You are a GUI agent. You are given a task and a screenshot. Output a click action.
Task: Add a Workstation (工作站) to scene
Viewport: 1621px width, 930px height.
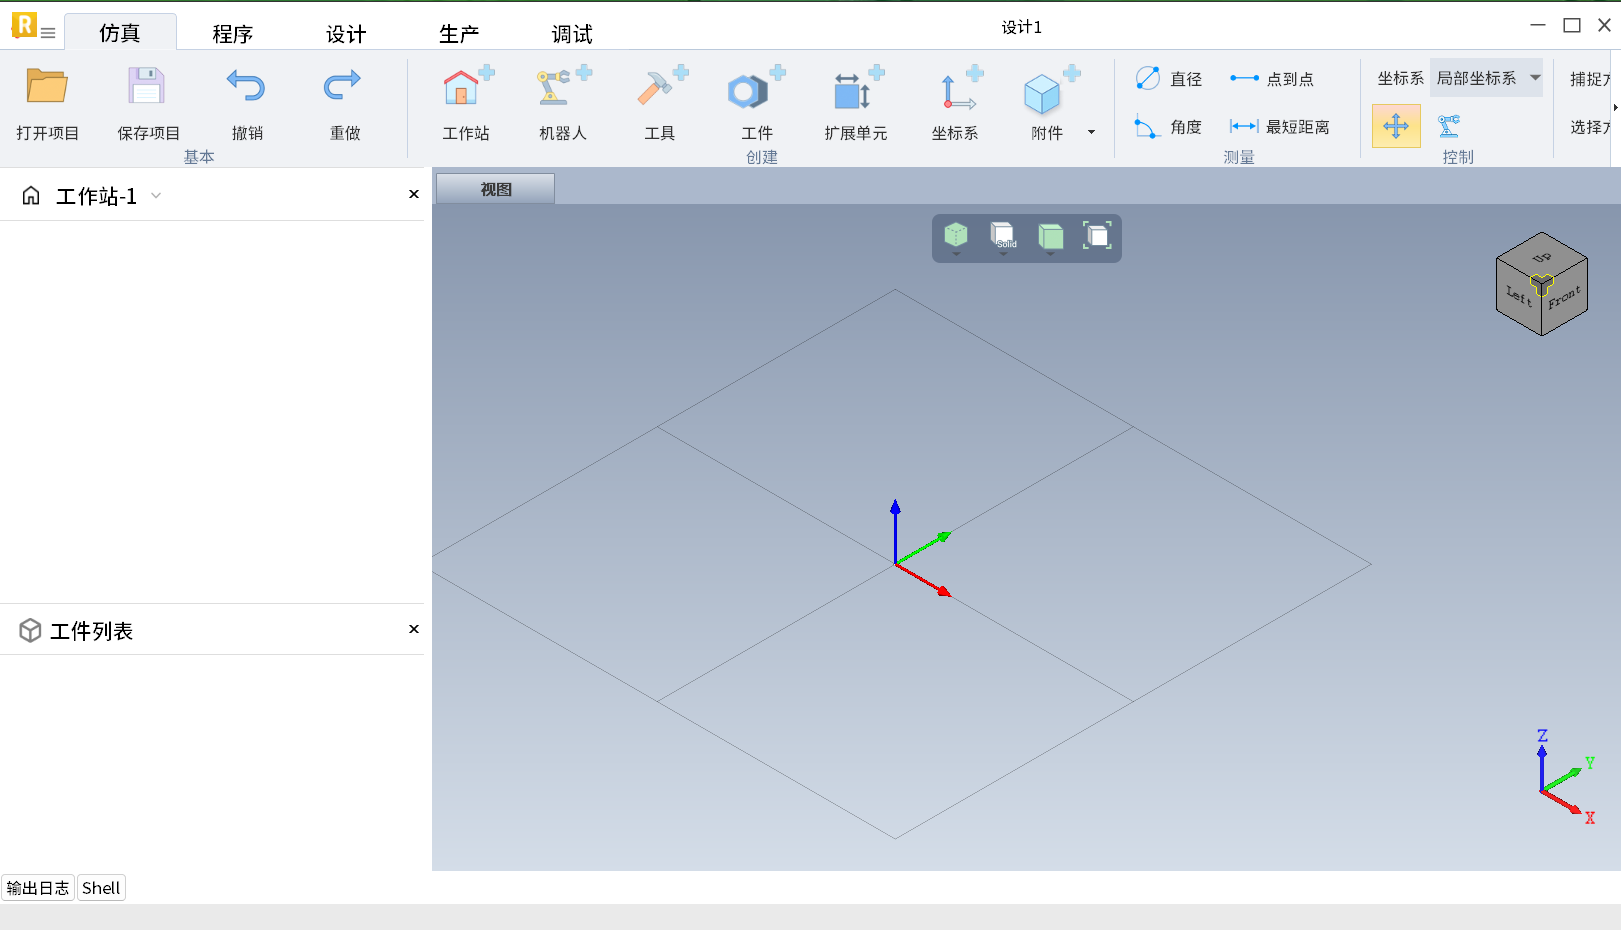click(x=465, y=90)
